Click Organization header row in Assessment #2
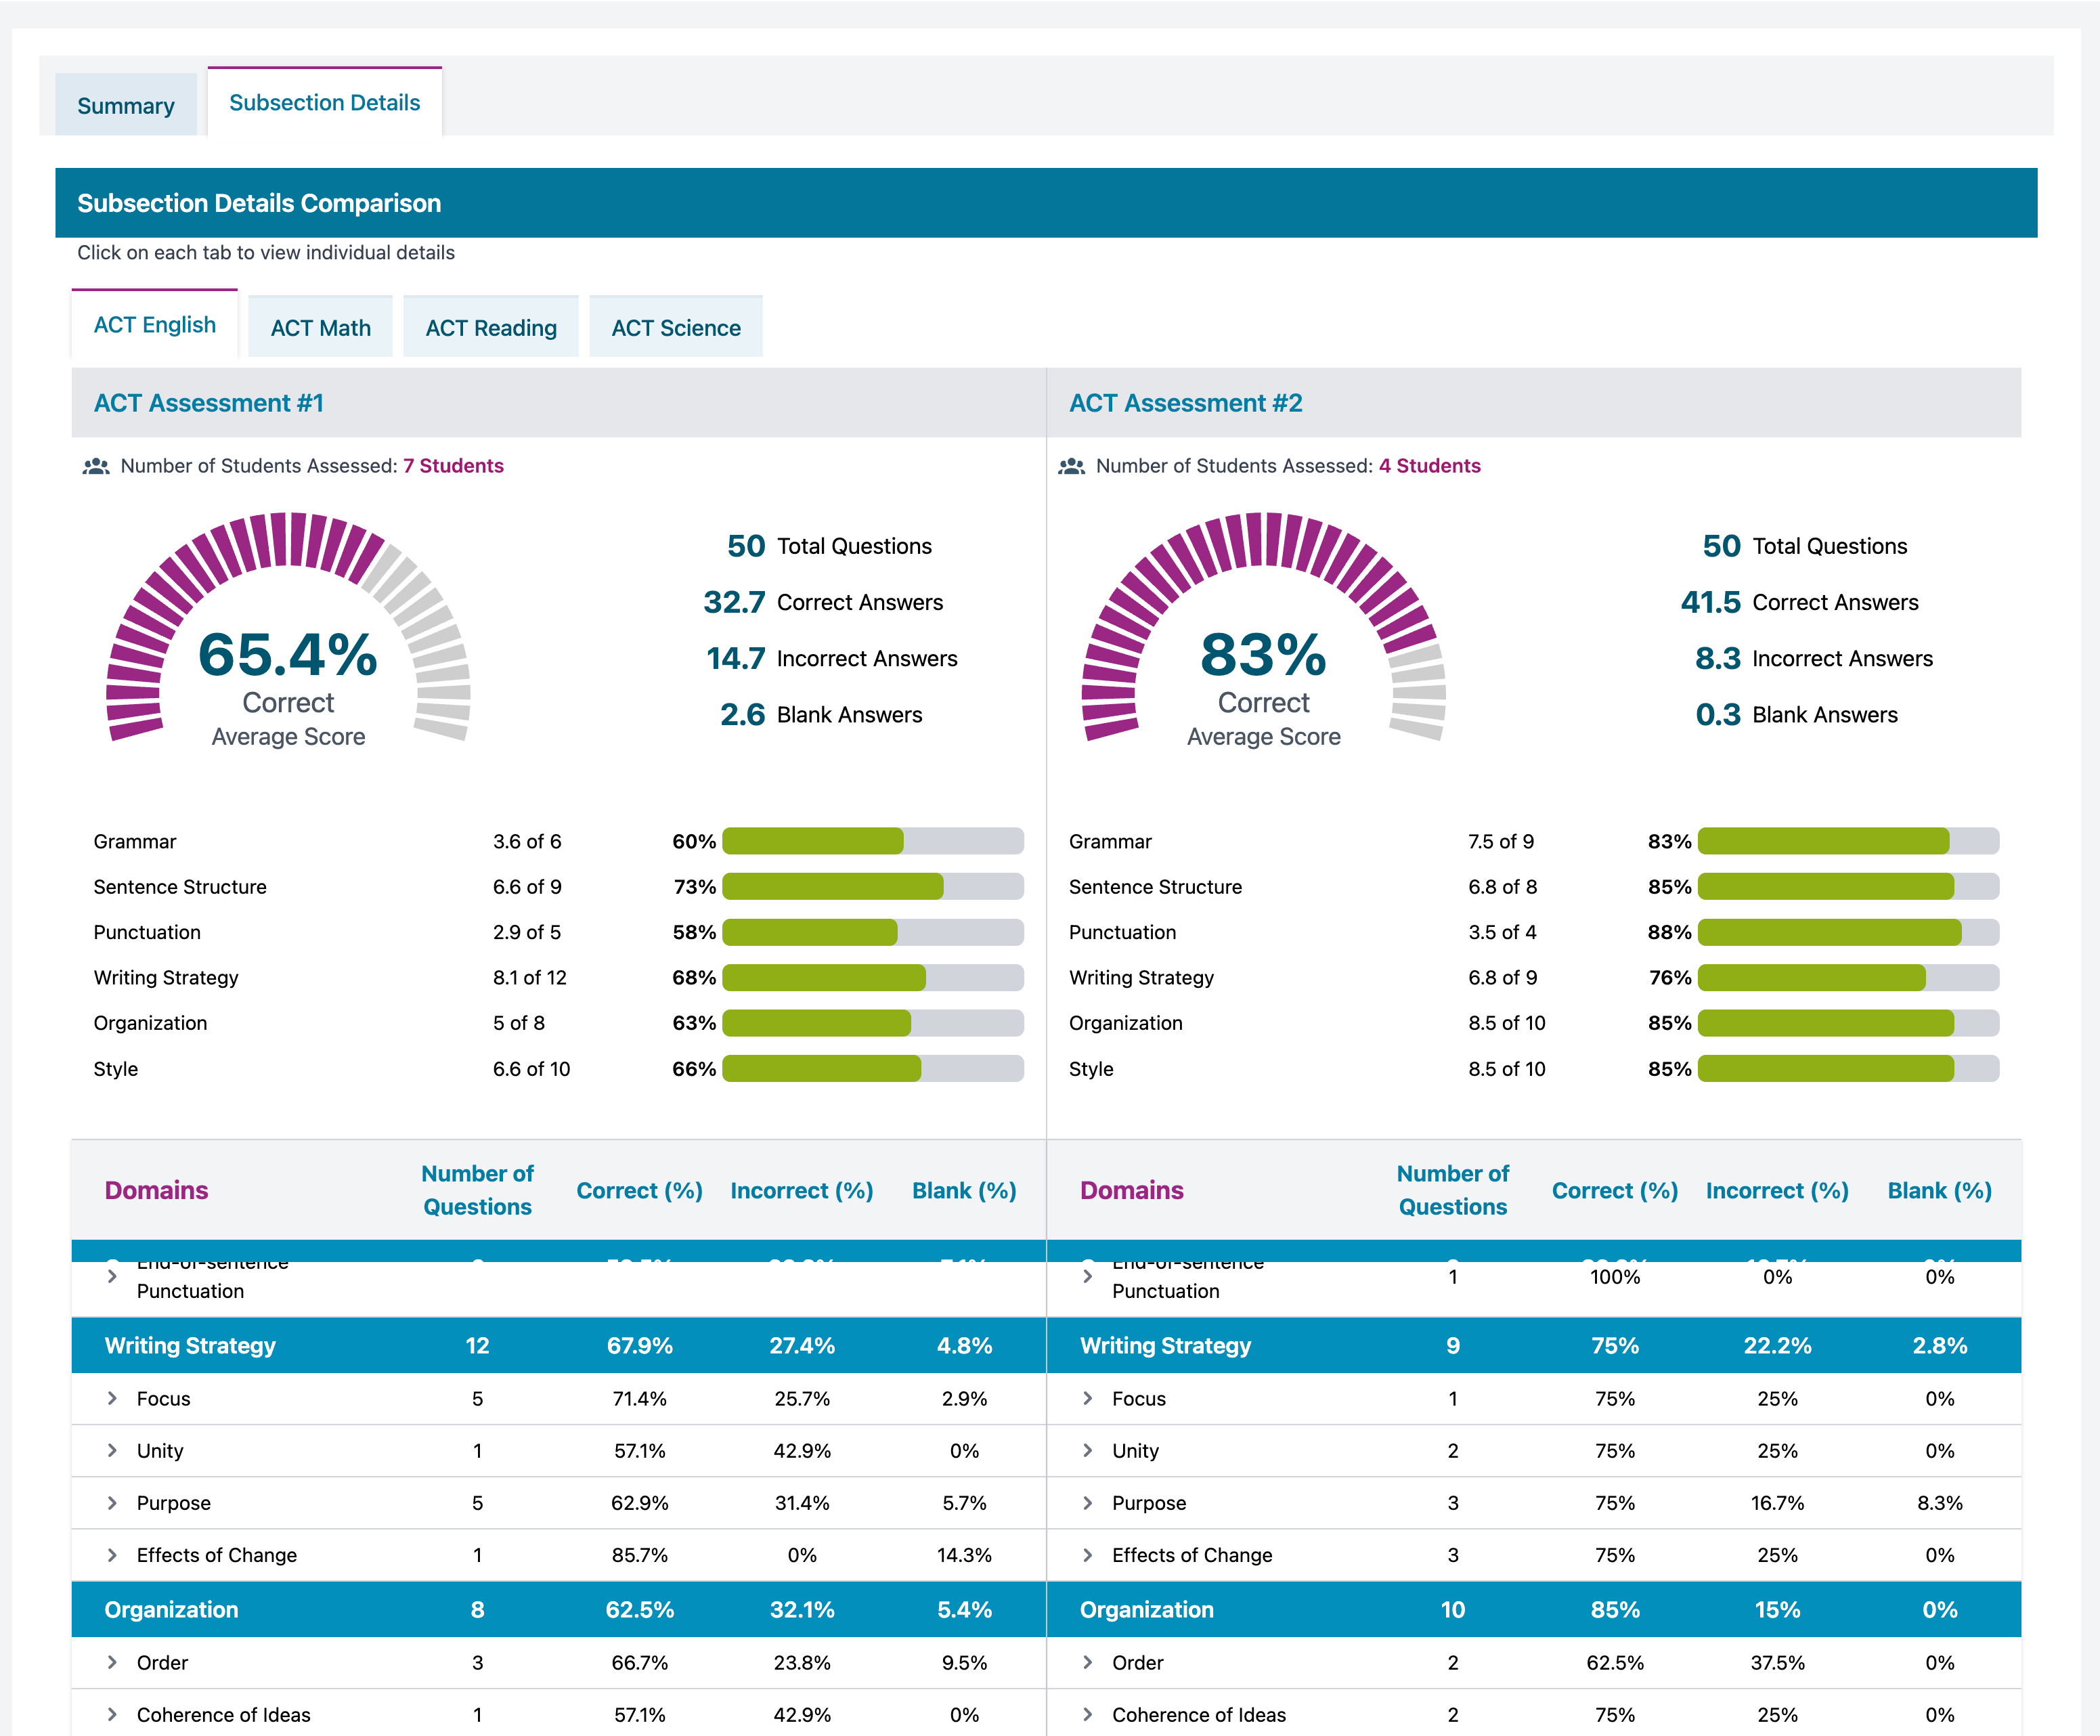Image resolution: width=2100 pixels, height=1736 pixels. pos(1146,1609)
